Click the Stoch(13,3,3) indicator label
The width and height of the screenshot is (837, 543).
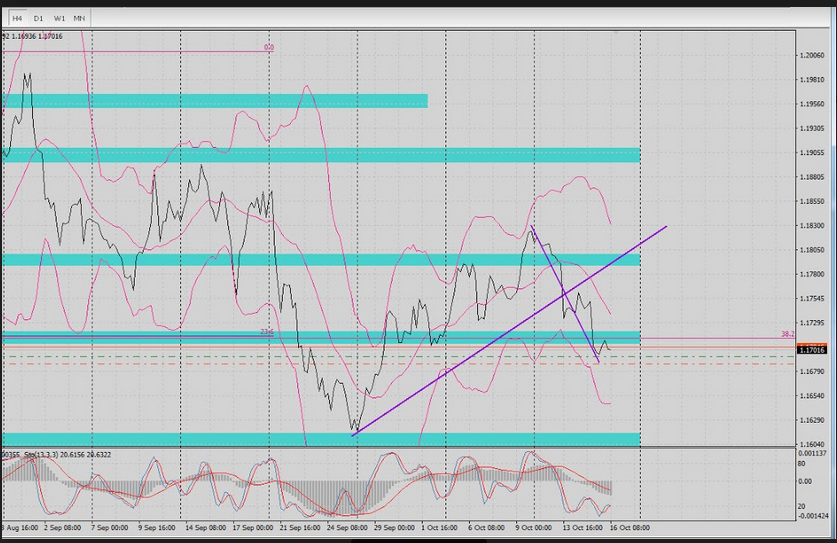[x=40, y=453]
